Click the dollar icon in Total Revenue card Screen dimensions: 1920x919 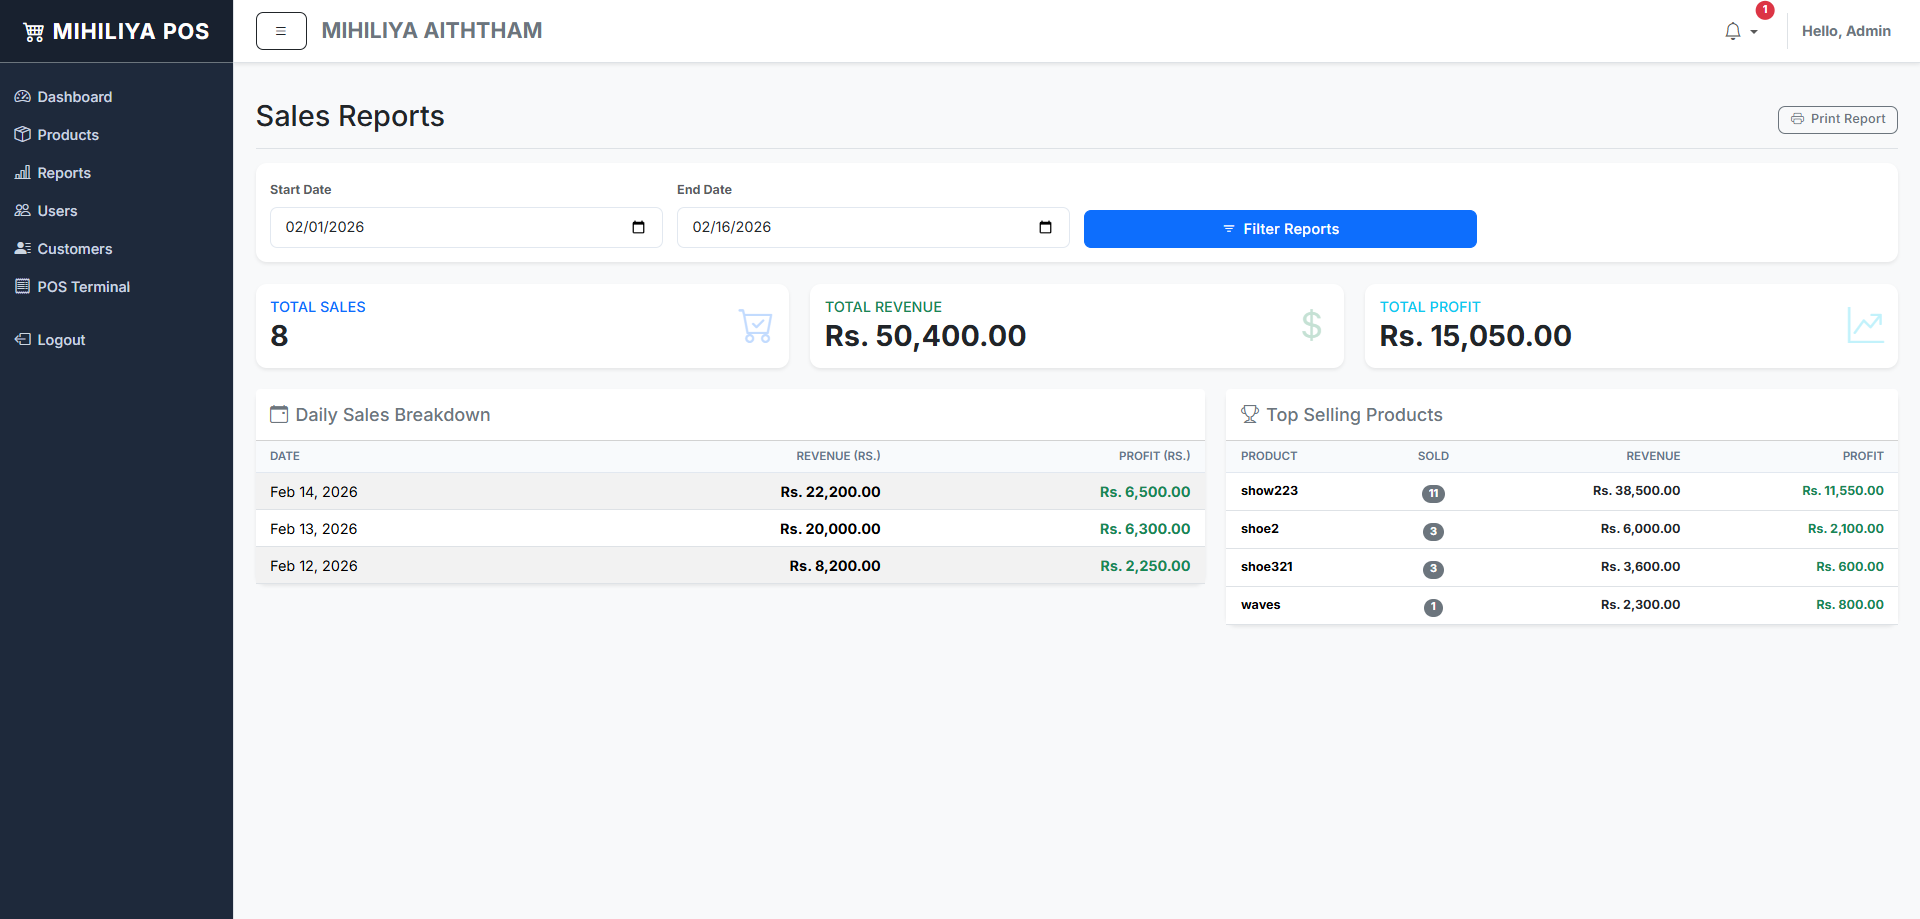(1311, 326)
